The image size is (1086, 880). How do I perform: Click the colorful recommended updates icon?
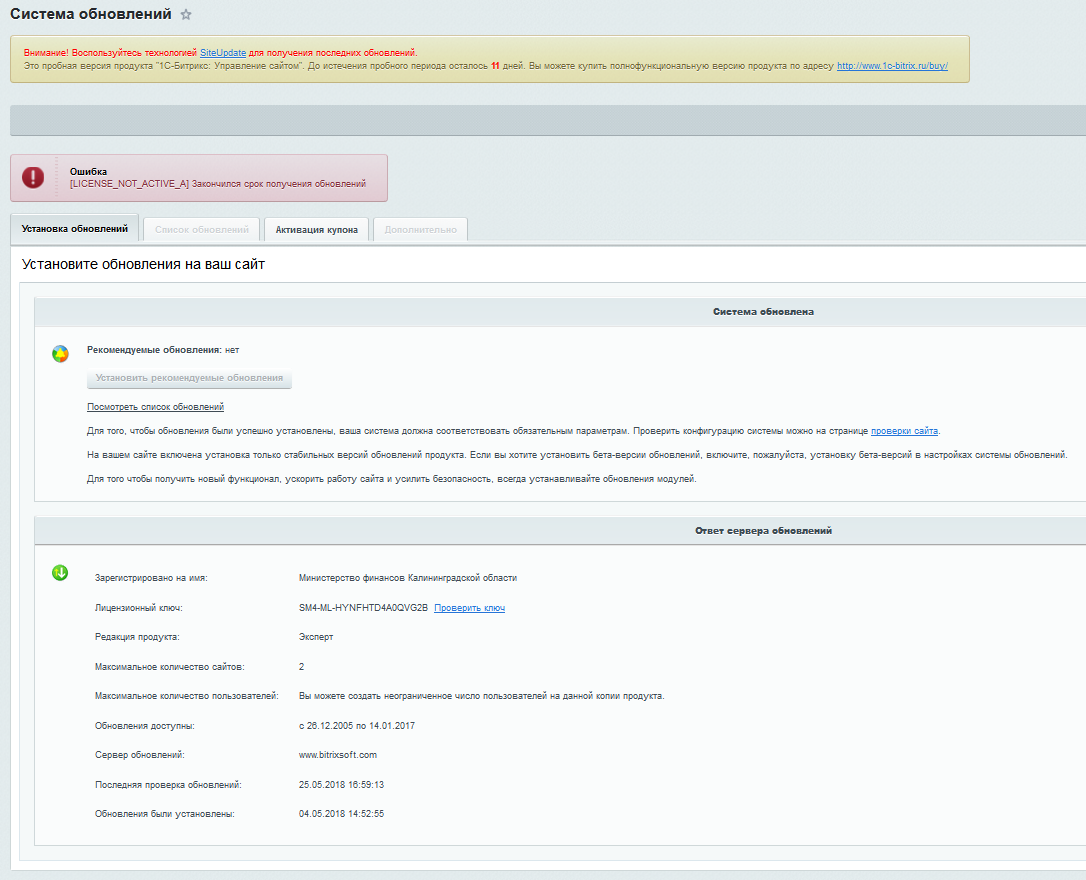pyautogui.click(x=60, y=353)
